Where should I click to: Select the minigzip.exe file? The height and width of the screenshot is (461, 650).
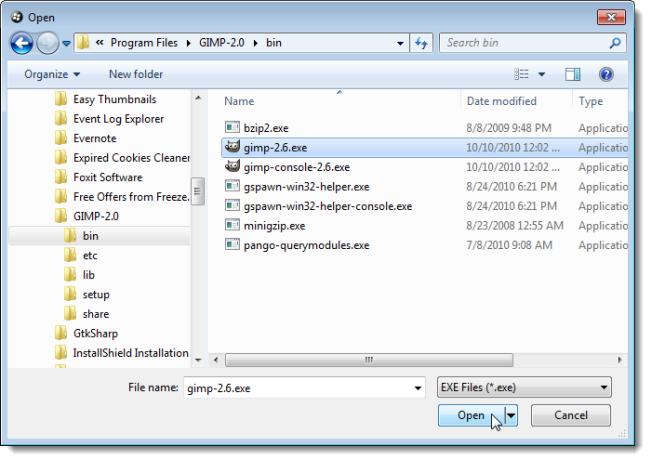click(x=274, y=226)
